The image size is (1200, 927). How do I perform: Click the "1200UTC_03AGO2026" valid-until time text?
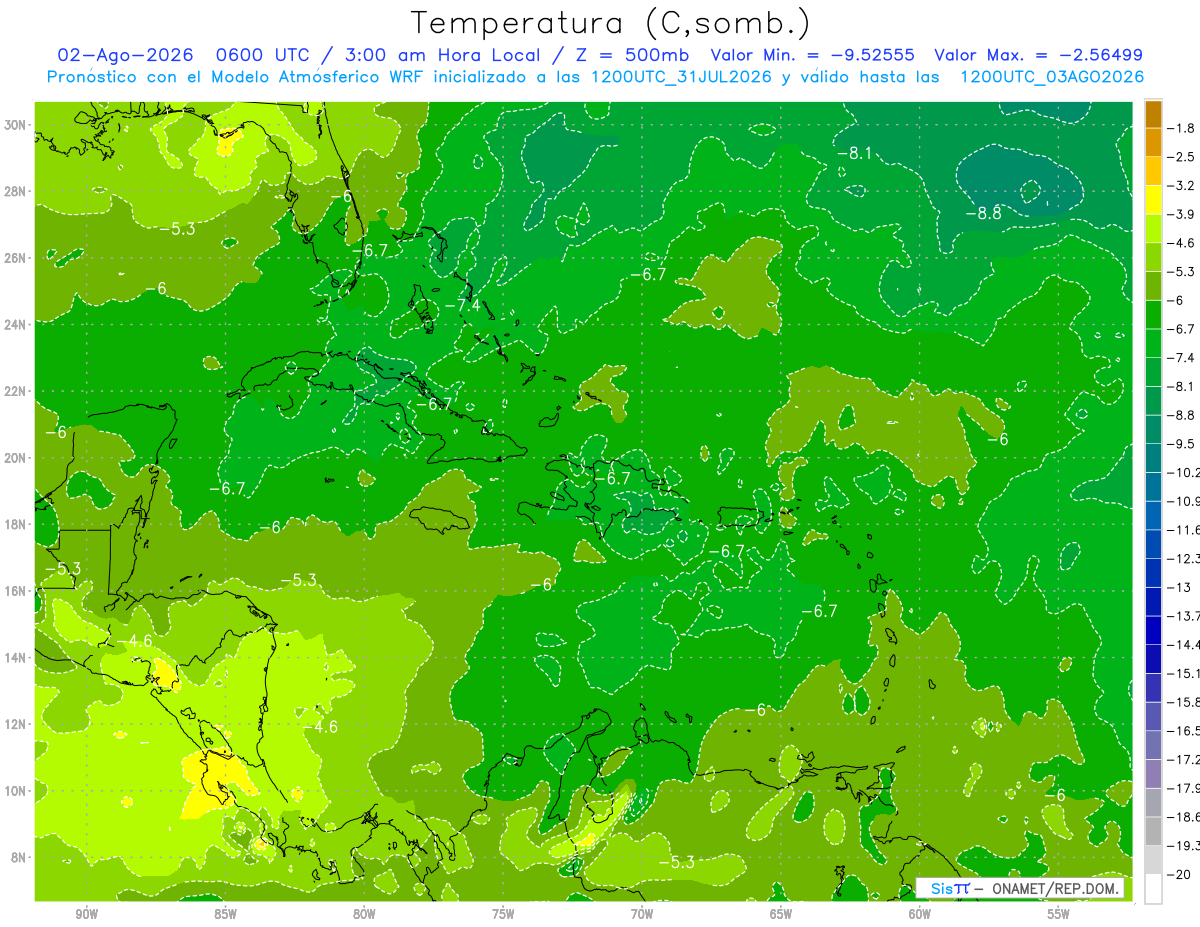click(1052, 77)
